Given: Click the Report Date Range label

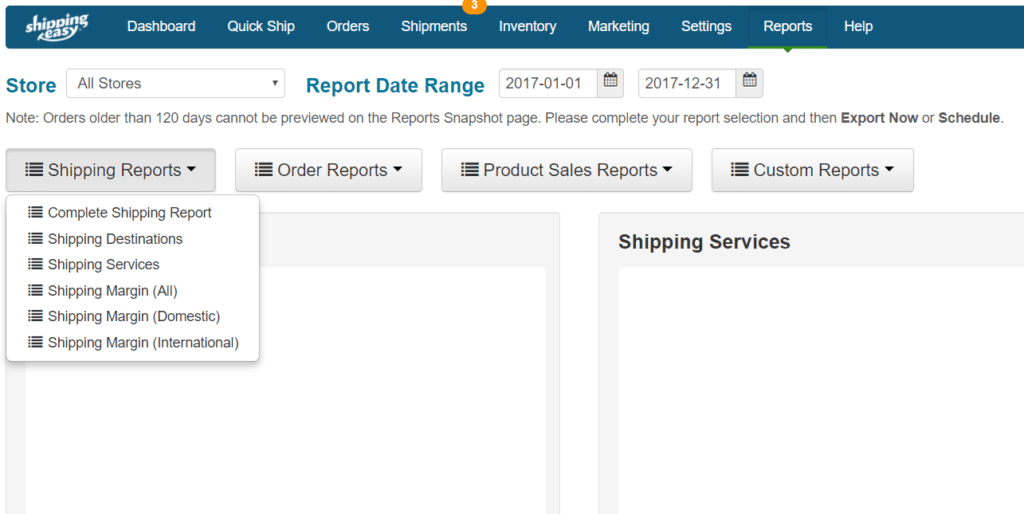Looking at the screenshot, I should click(395, 85).
